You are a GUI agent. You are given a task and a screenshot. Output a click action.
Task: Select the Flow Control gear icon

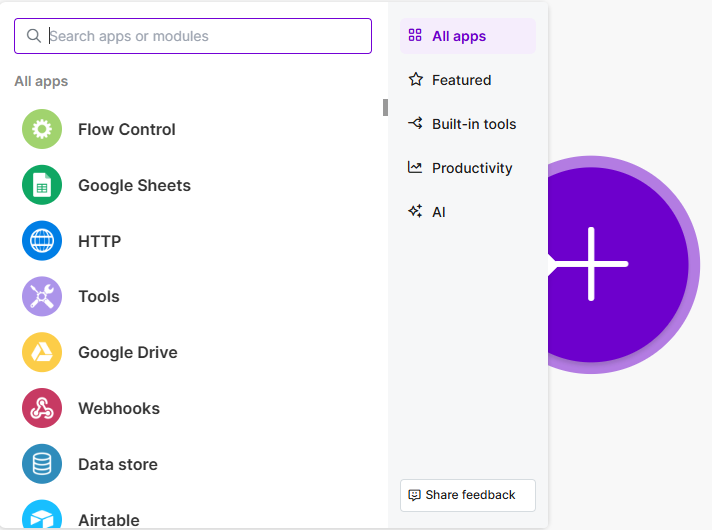click(x=42, y=129)
